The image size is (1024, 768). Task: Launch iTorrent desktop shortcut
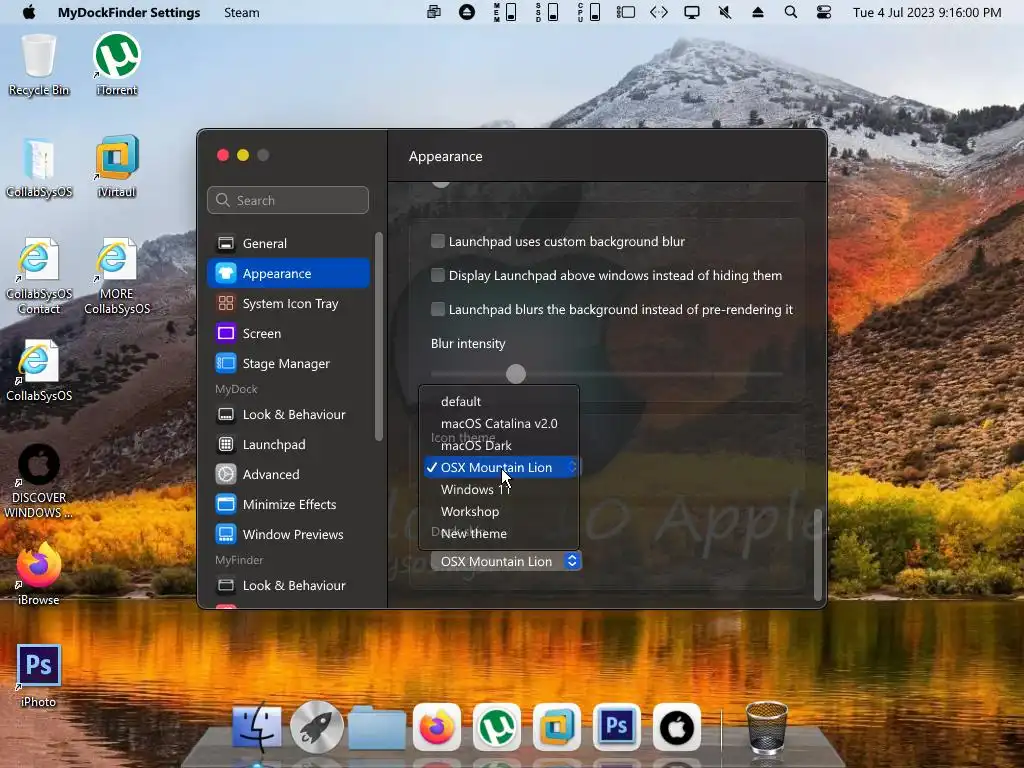117,65
